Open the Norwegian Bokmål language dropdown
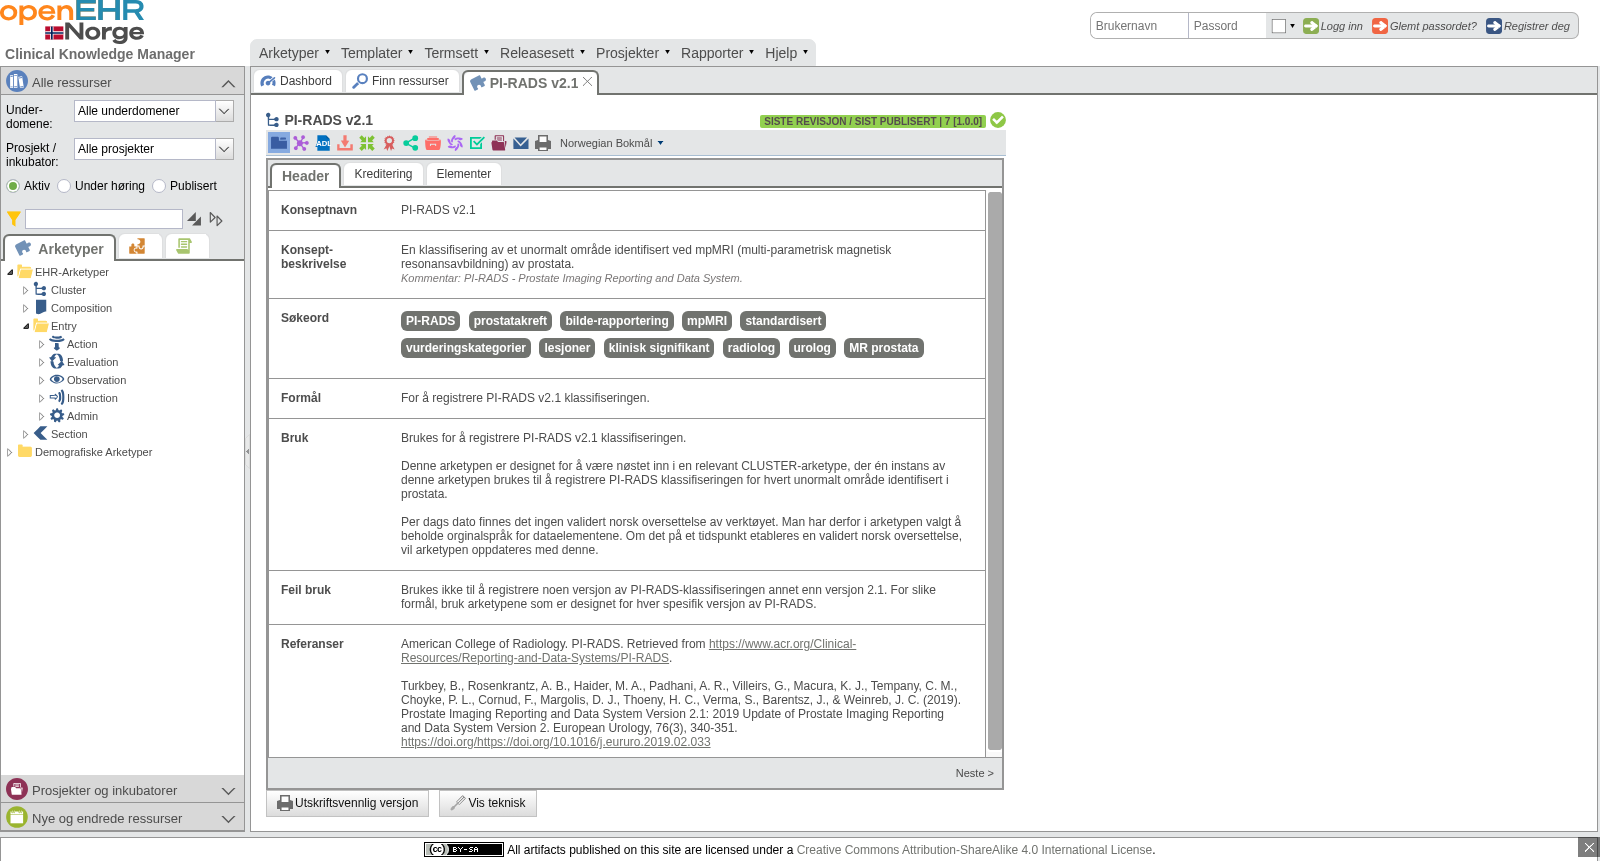Image resolution: width=1600 pixels, height=861 pixels. (611, 143)
